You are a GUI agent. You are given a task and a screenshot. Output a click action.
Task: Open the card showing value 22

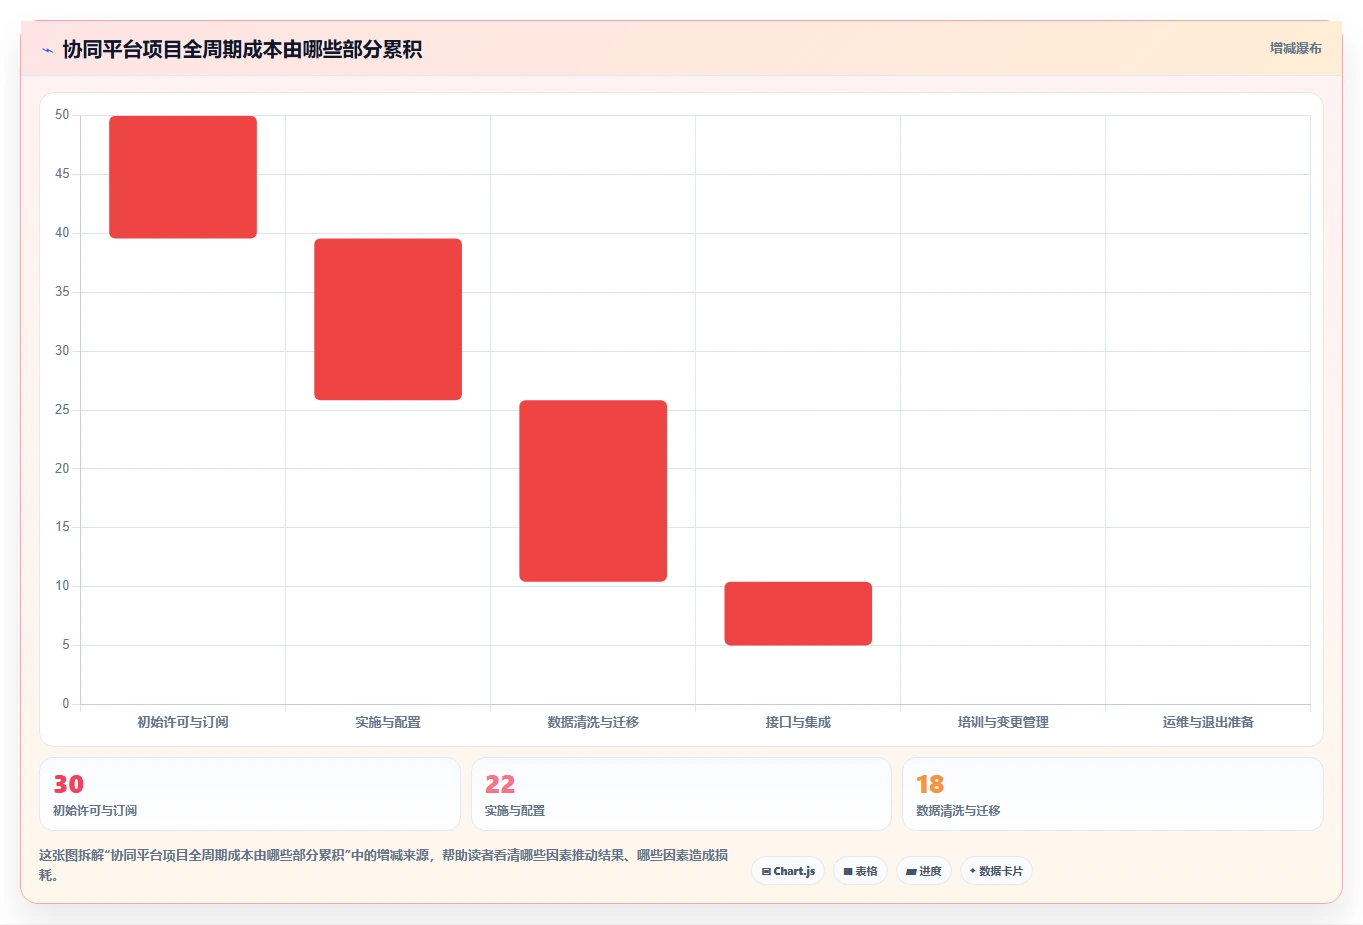tap(681, 794)
